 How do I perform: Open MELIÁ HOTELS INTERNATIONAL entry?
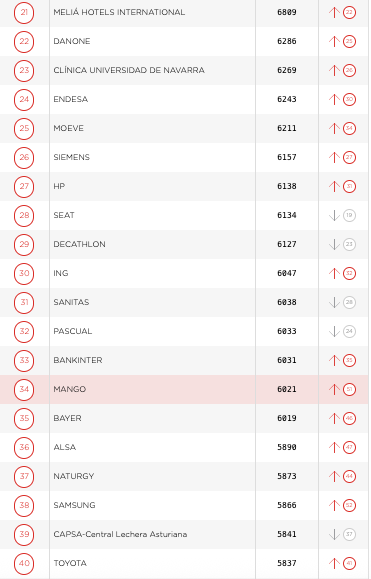pyautogui.click(x=119, y=12)
